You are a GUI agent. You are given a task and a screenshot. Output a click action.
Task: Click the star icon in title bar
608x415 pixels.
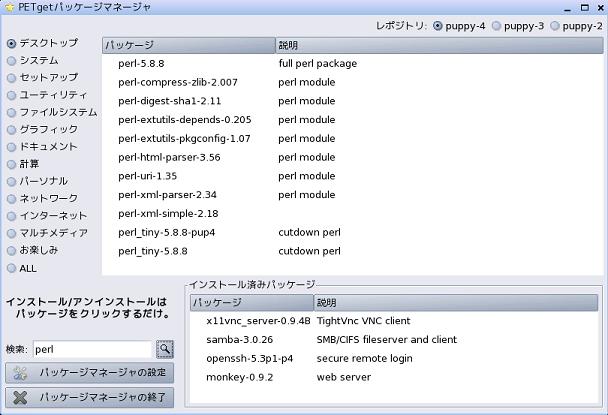pos(9,7)
